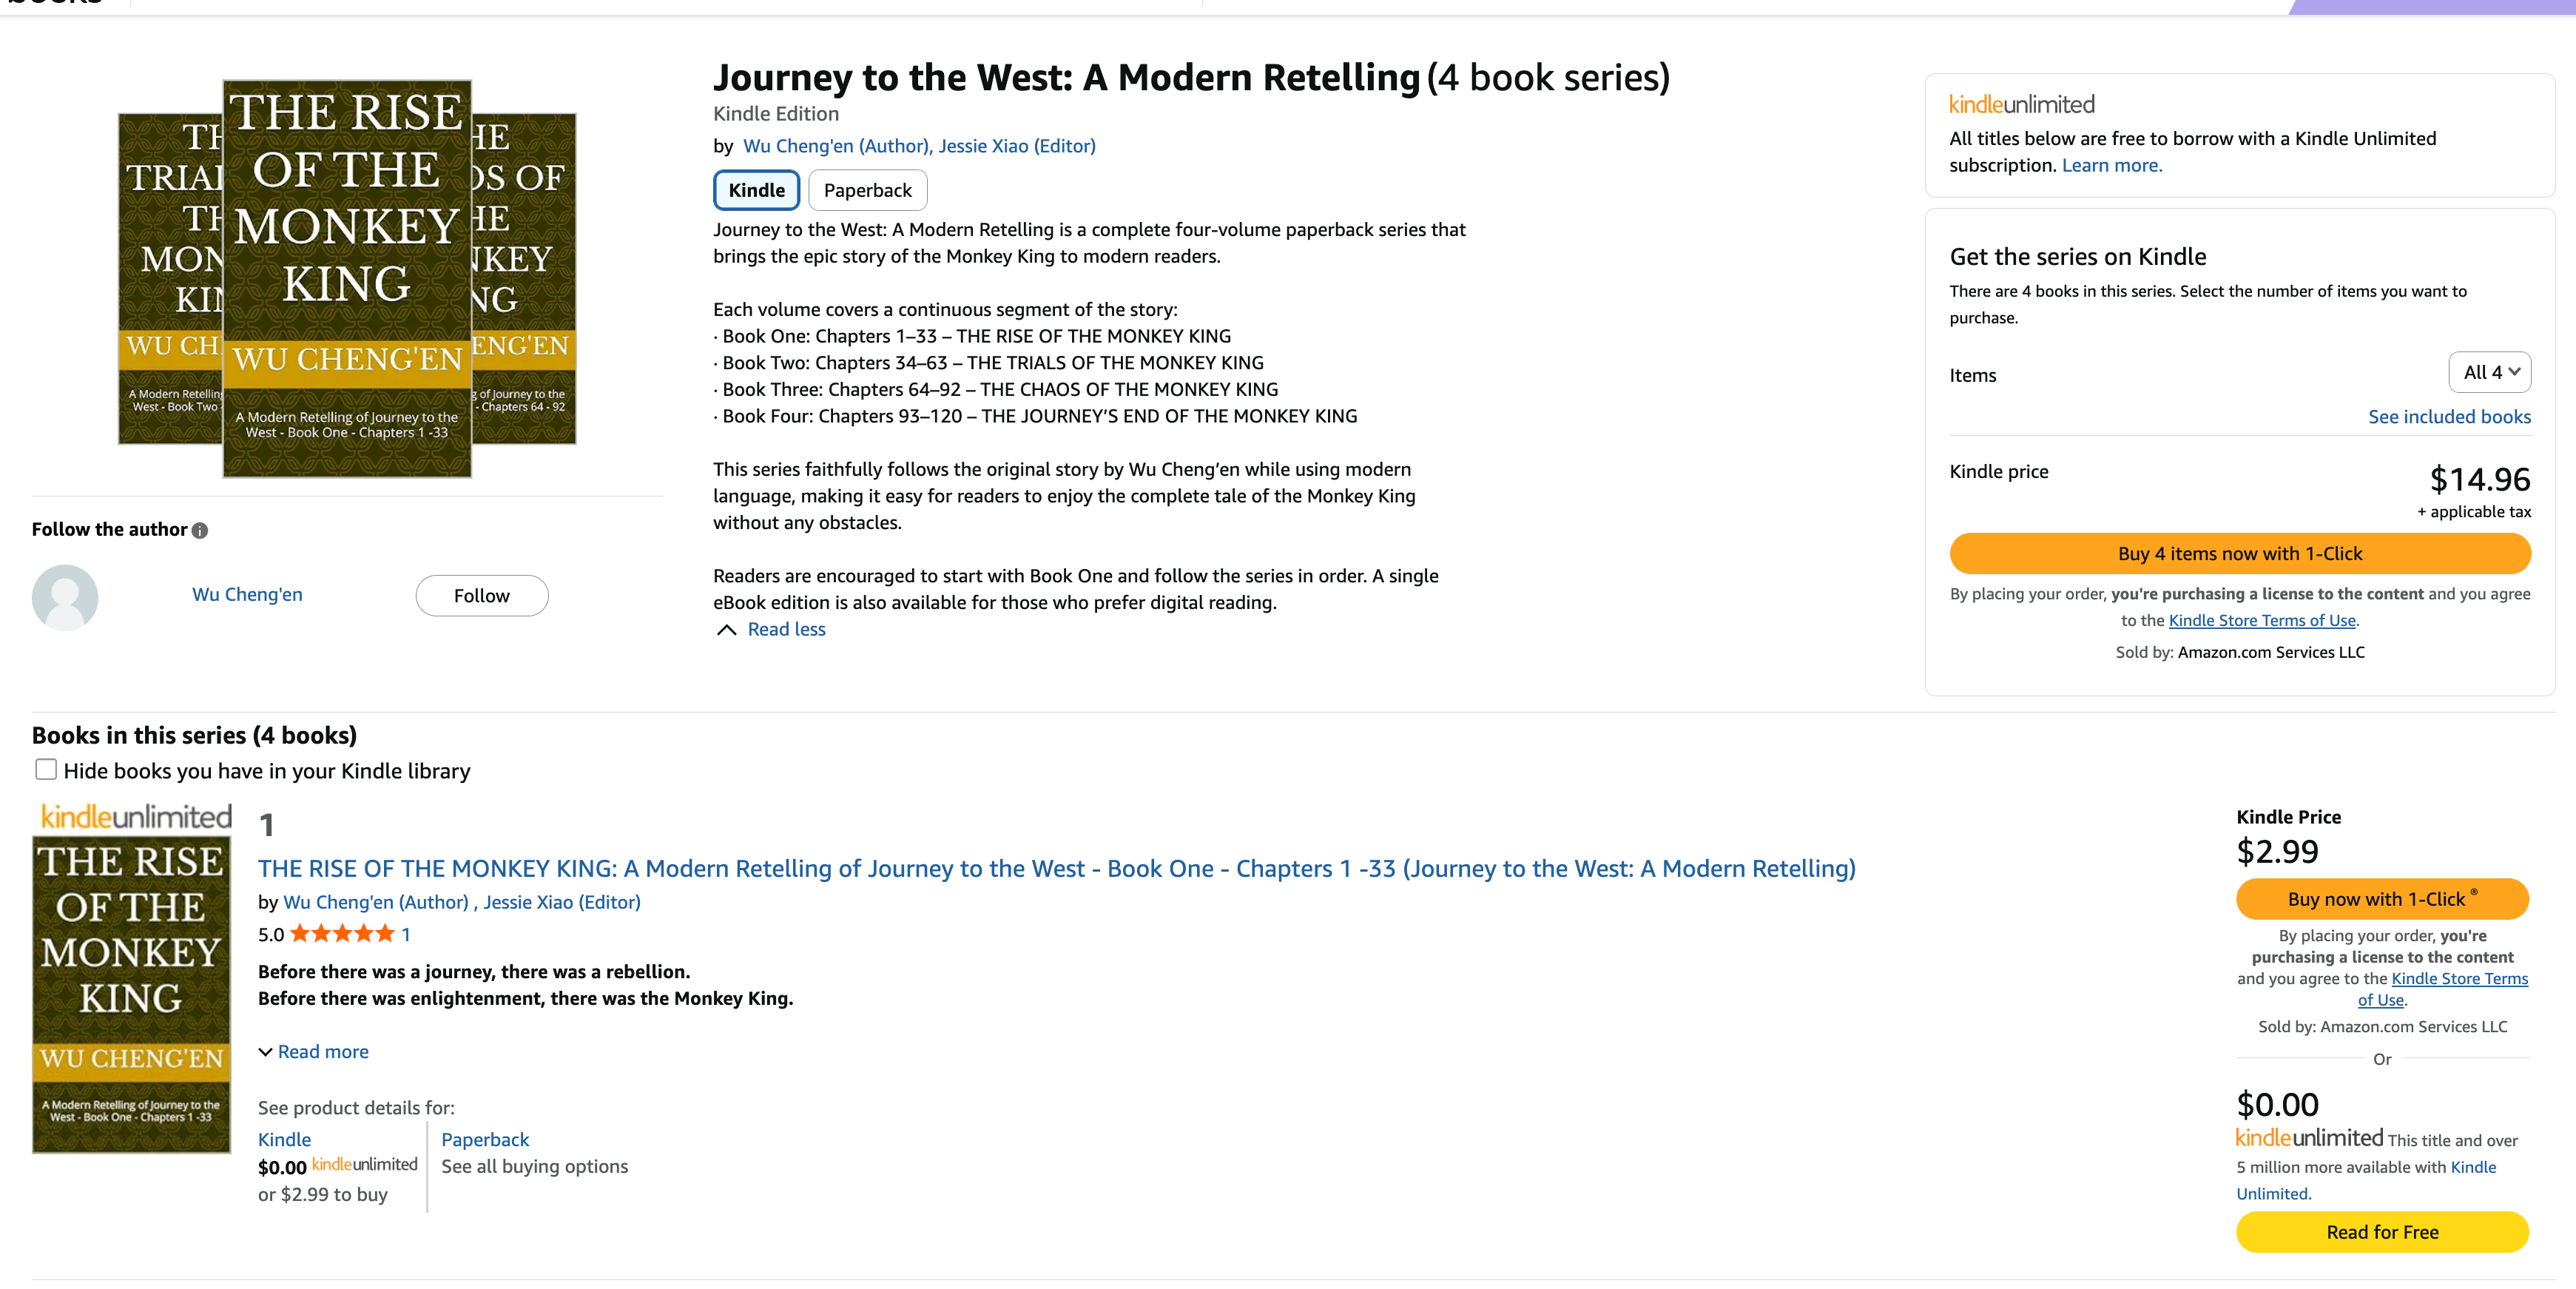Collapse series description via Read less
Viewport: 2576px width, 1289px height.
[x=786, y=629]
